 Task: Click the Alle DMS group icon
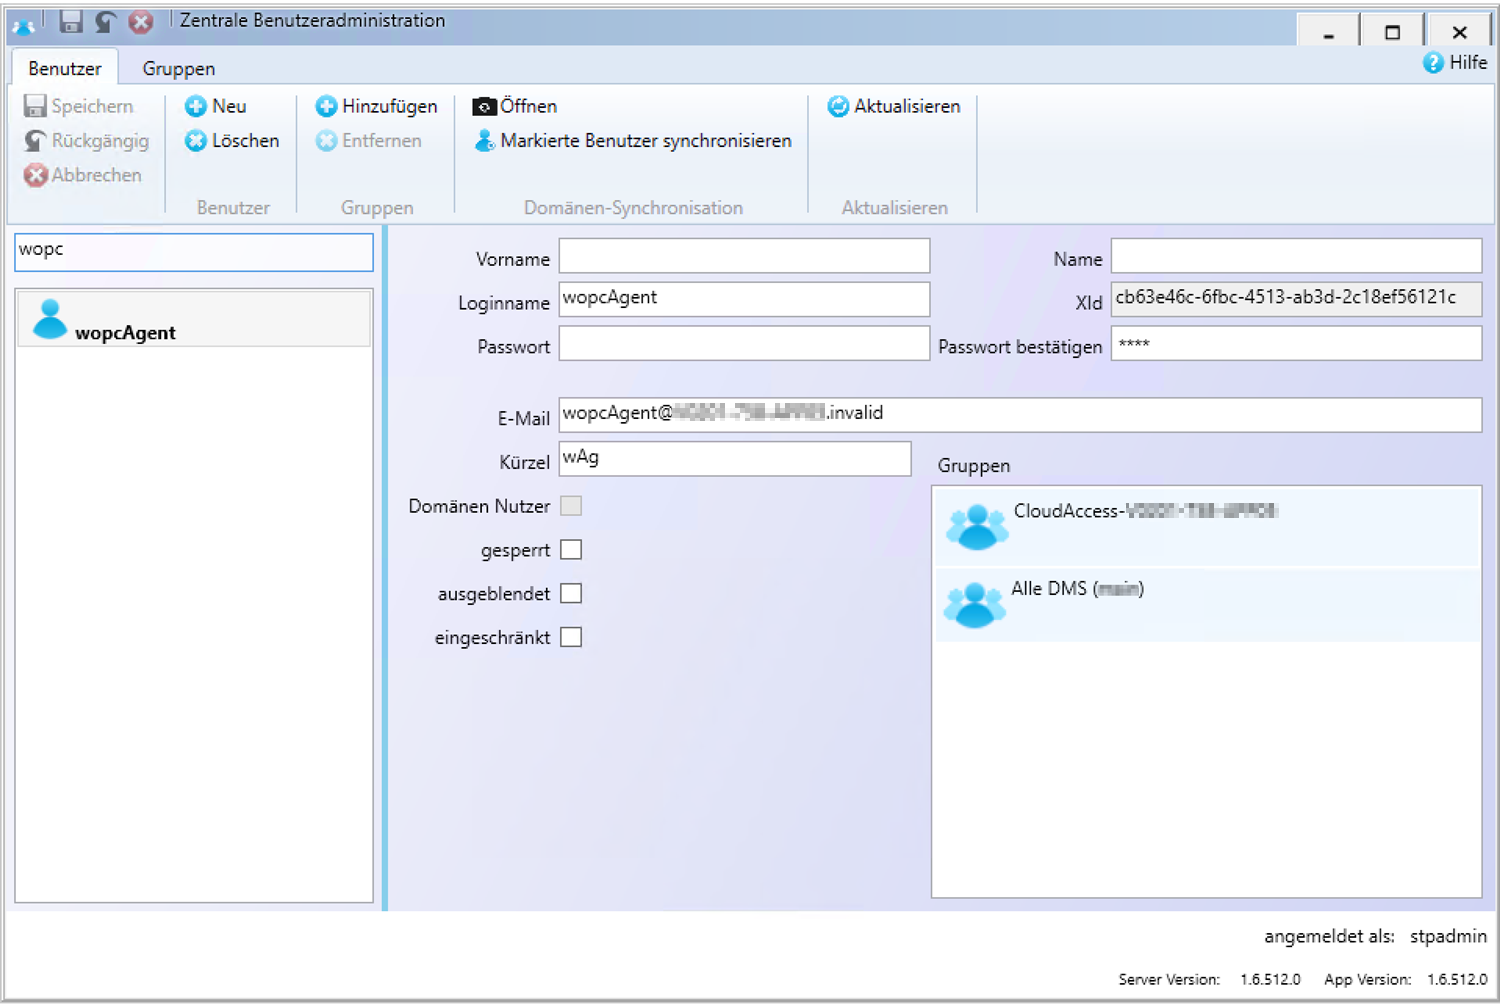coord(975,605)
